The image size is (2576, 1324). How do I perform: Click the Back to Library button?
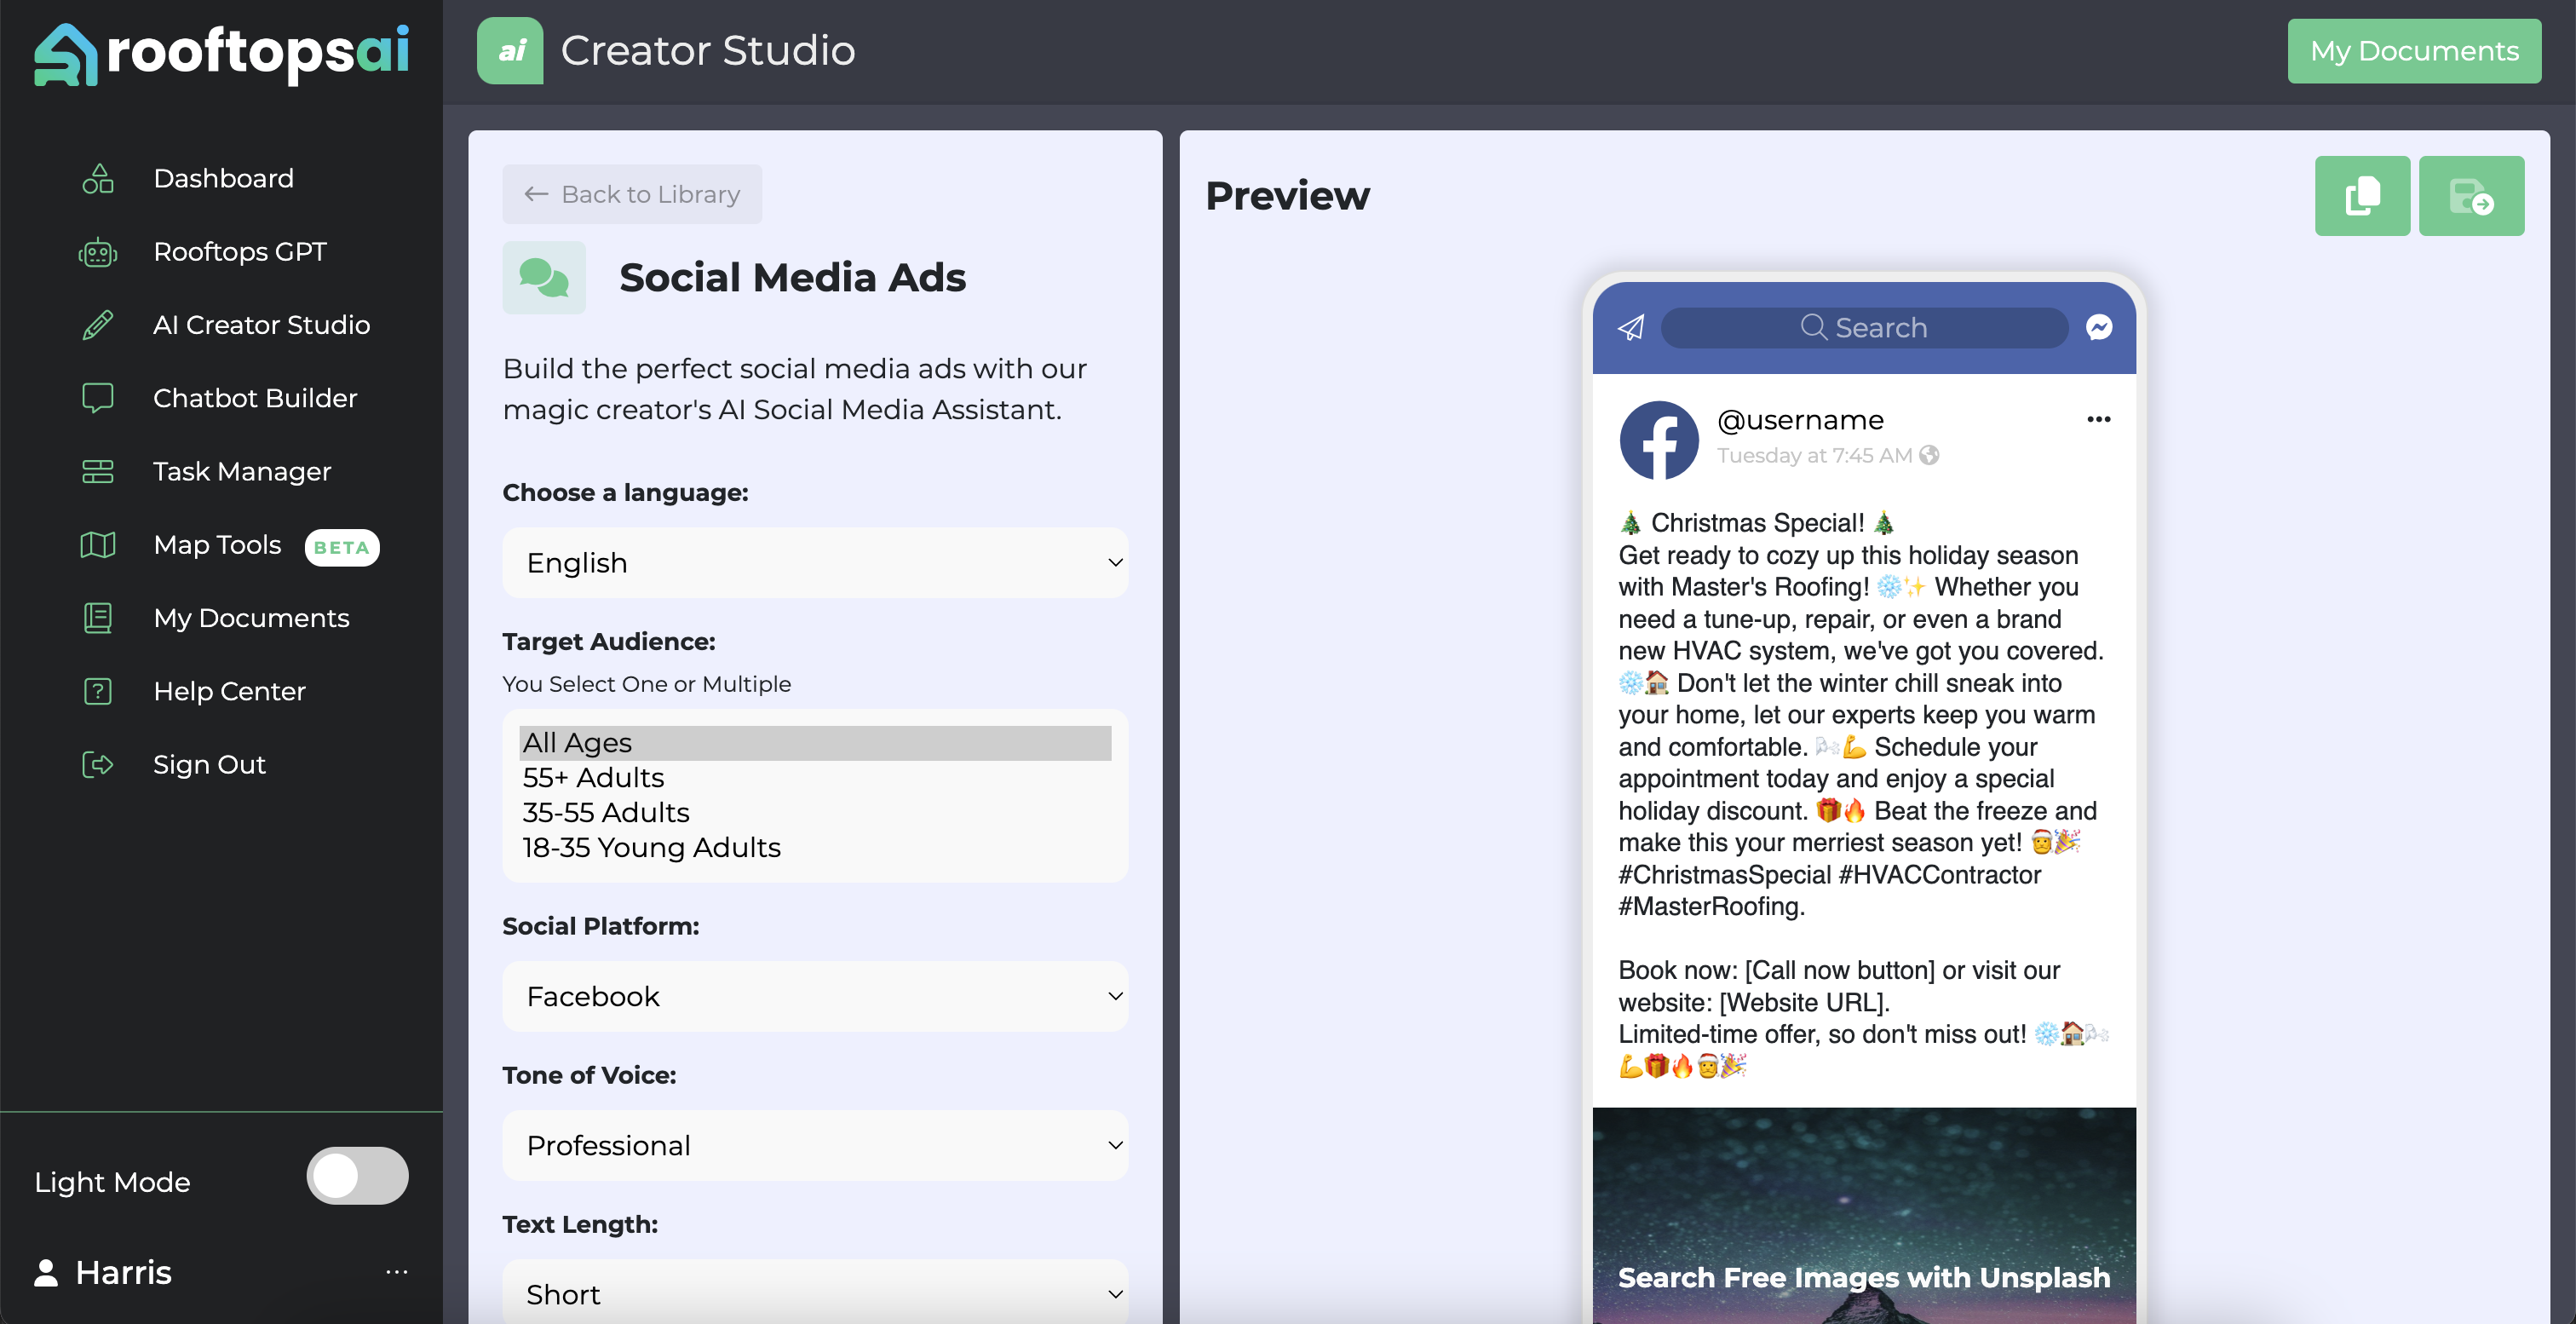coord(632,194)
